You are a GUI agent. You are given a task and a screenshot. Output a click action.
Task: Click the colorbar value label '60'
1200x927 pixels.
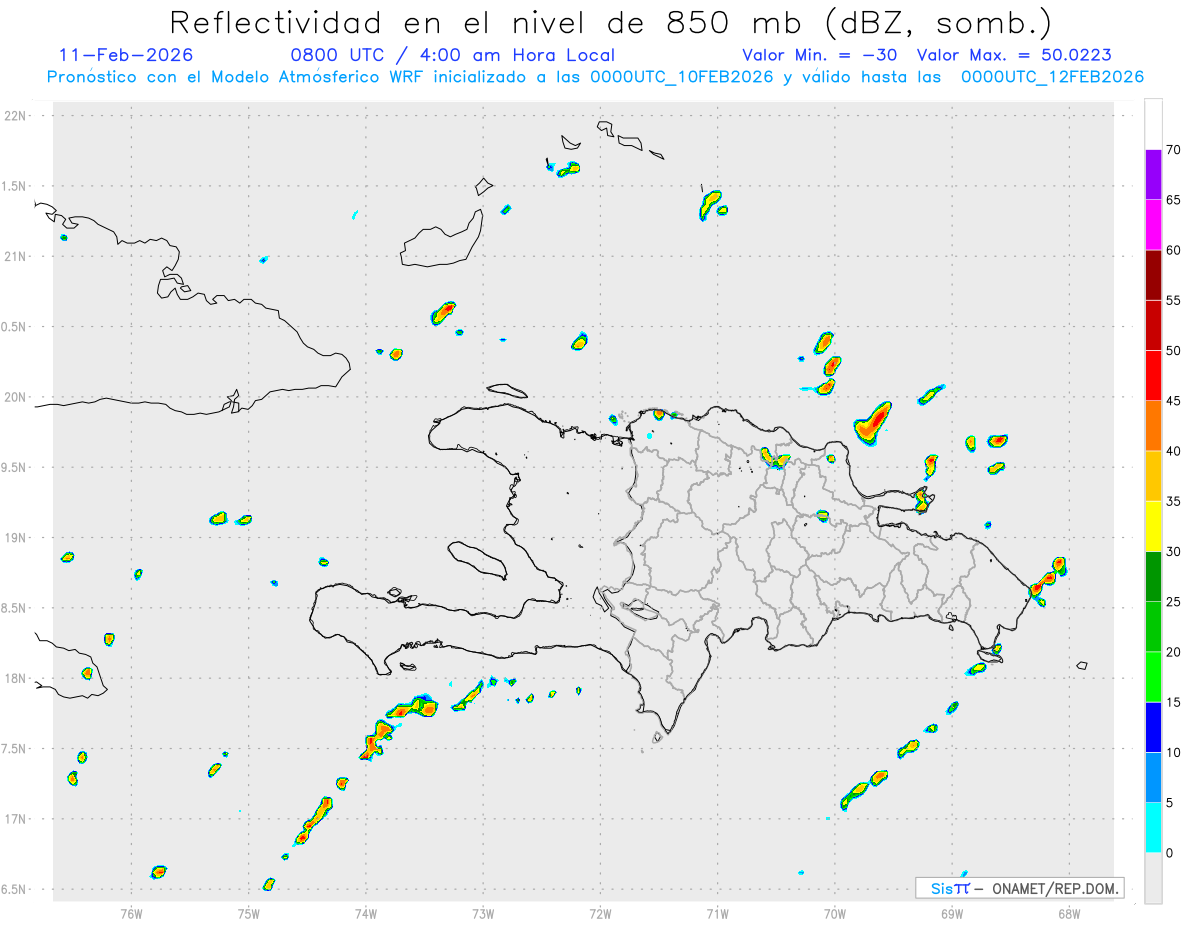(x=1174, y=250)
